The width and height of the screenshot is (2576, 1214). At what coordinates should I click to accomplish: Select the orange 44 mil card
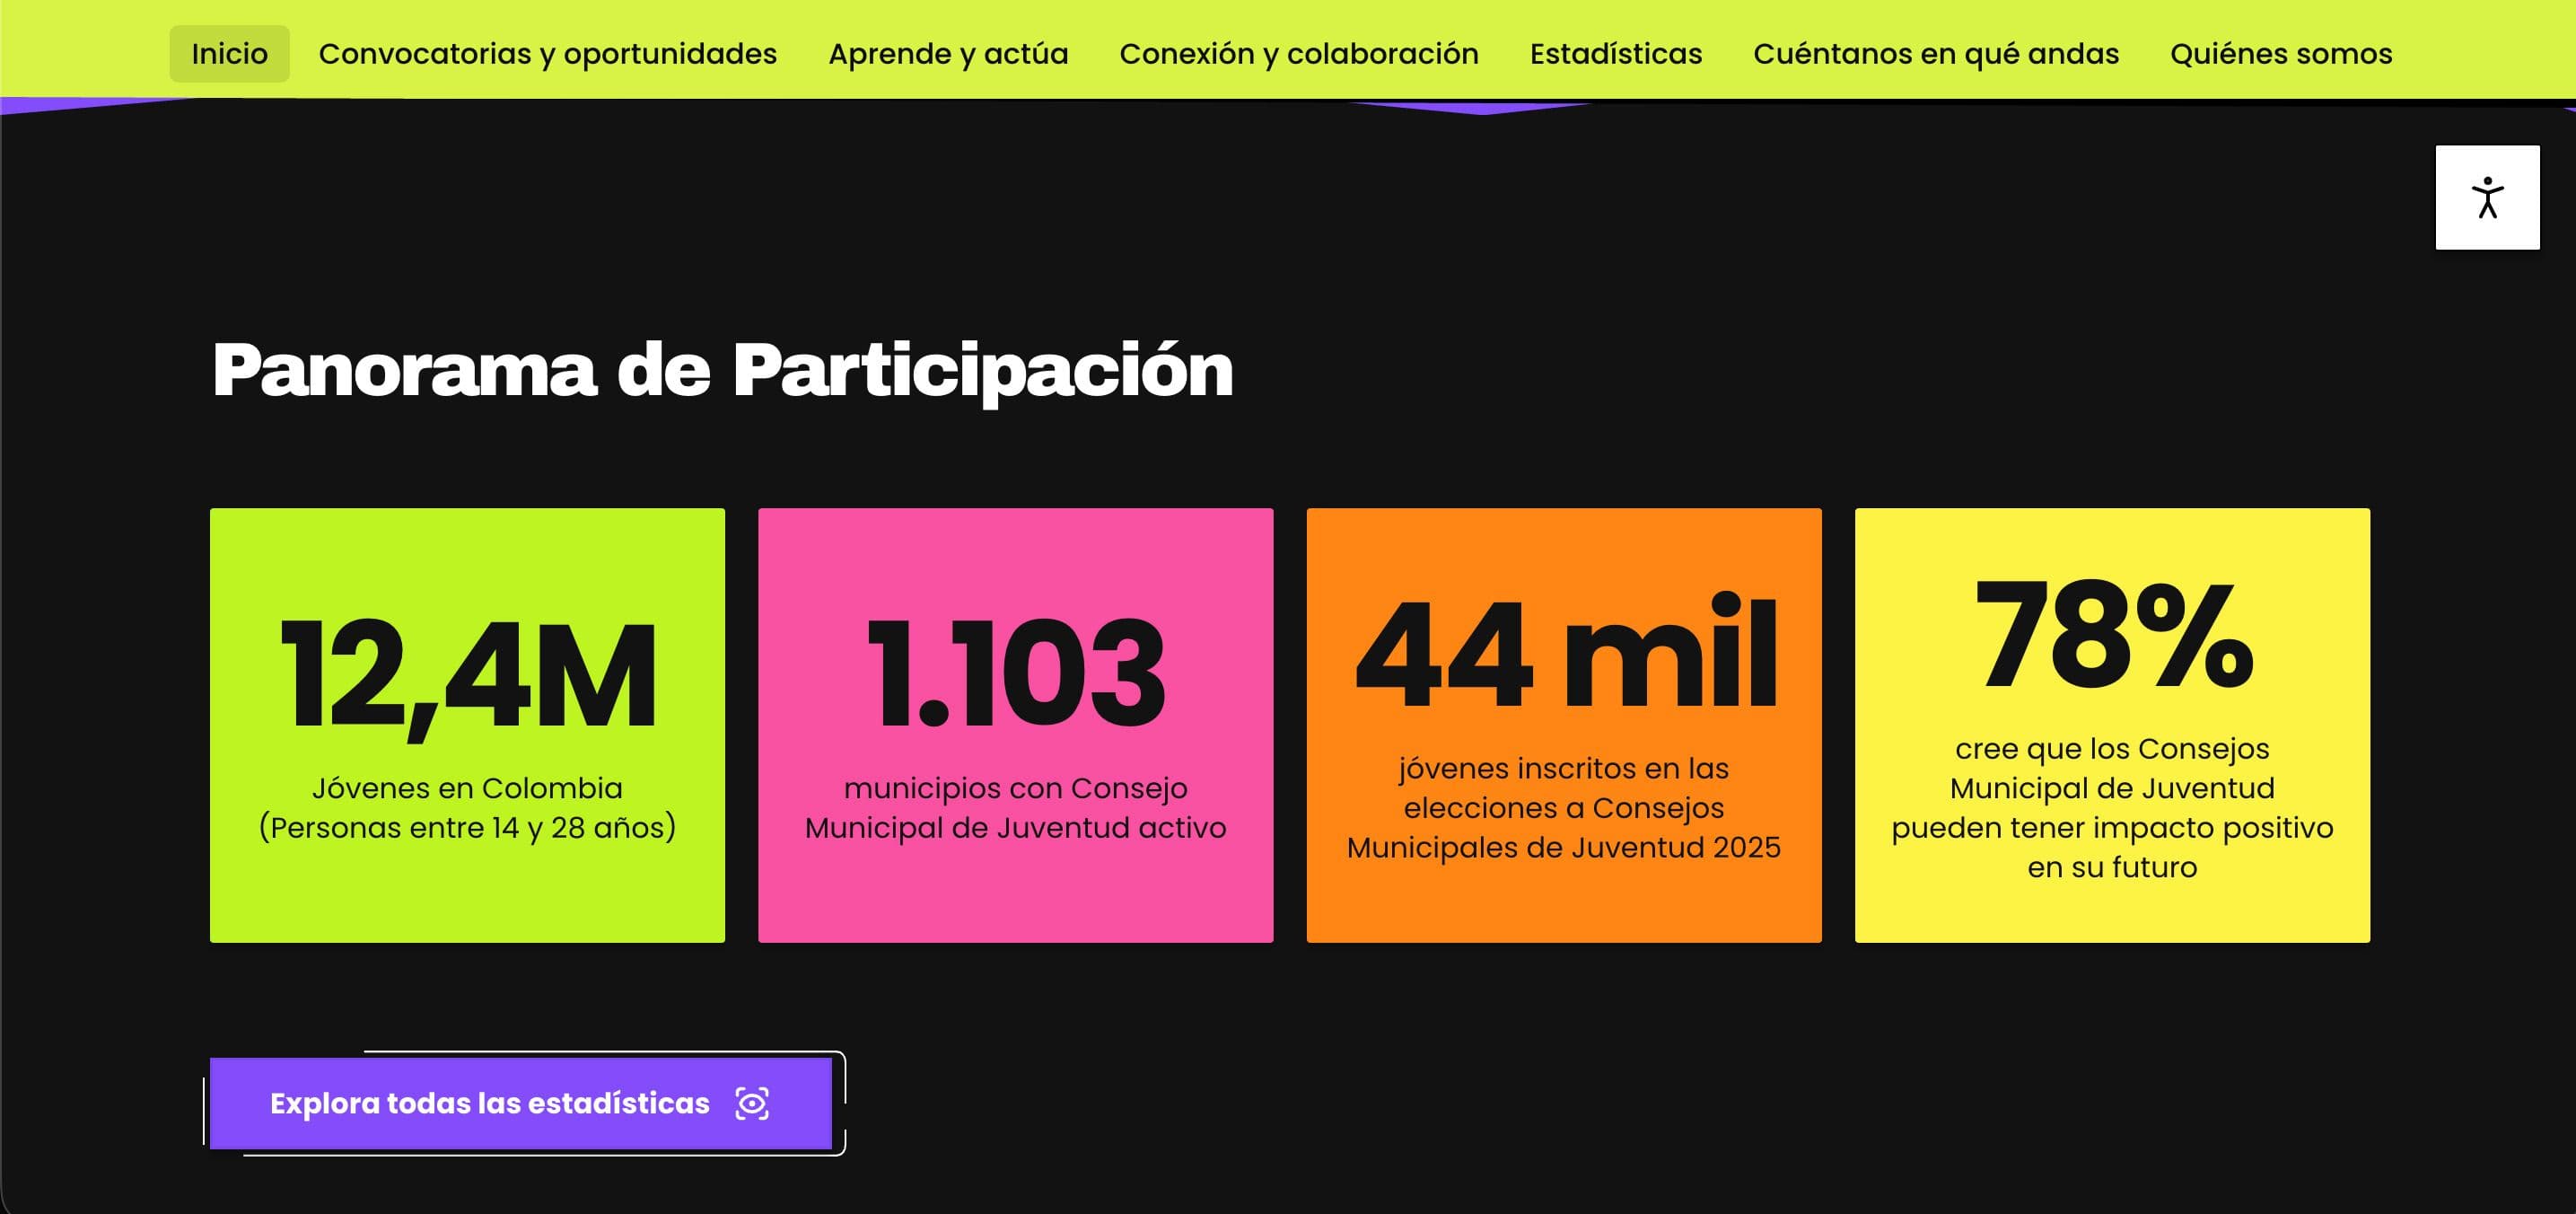click(x=1563, y=725)
